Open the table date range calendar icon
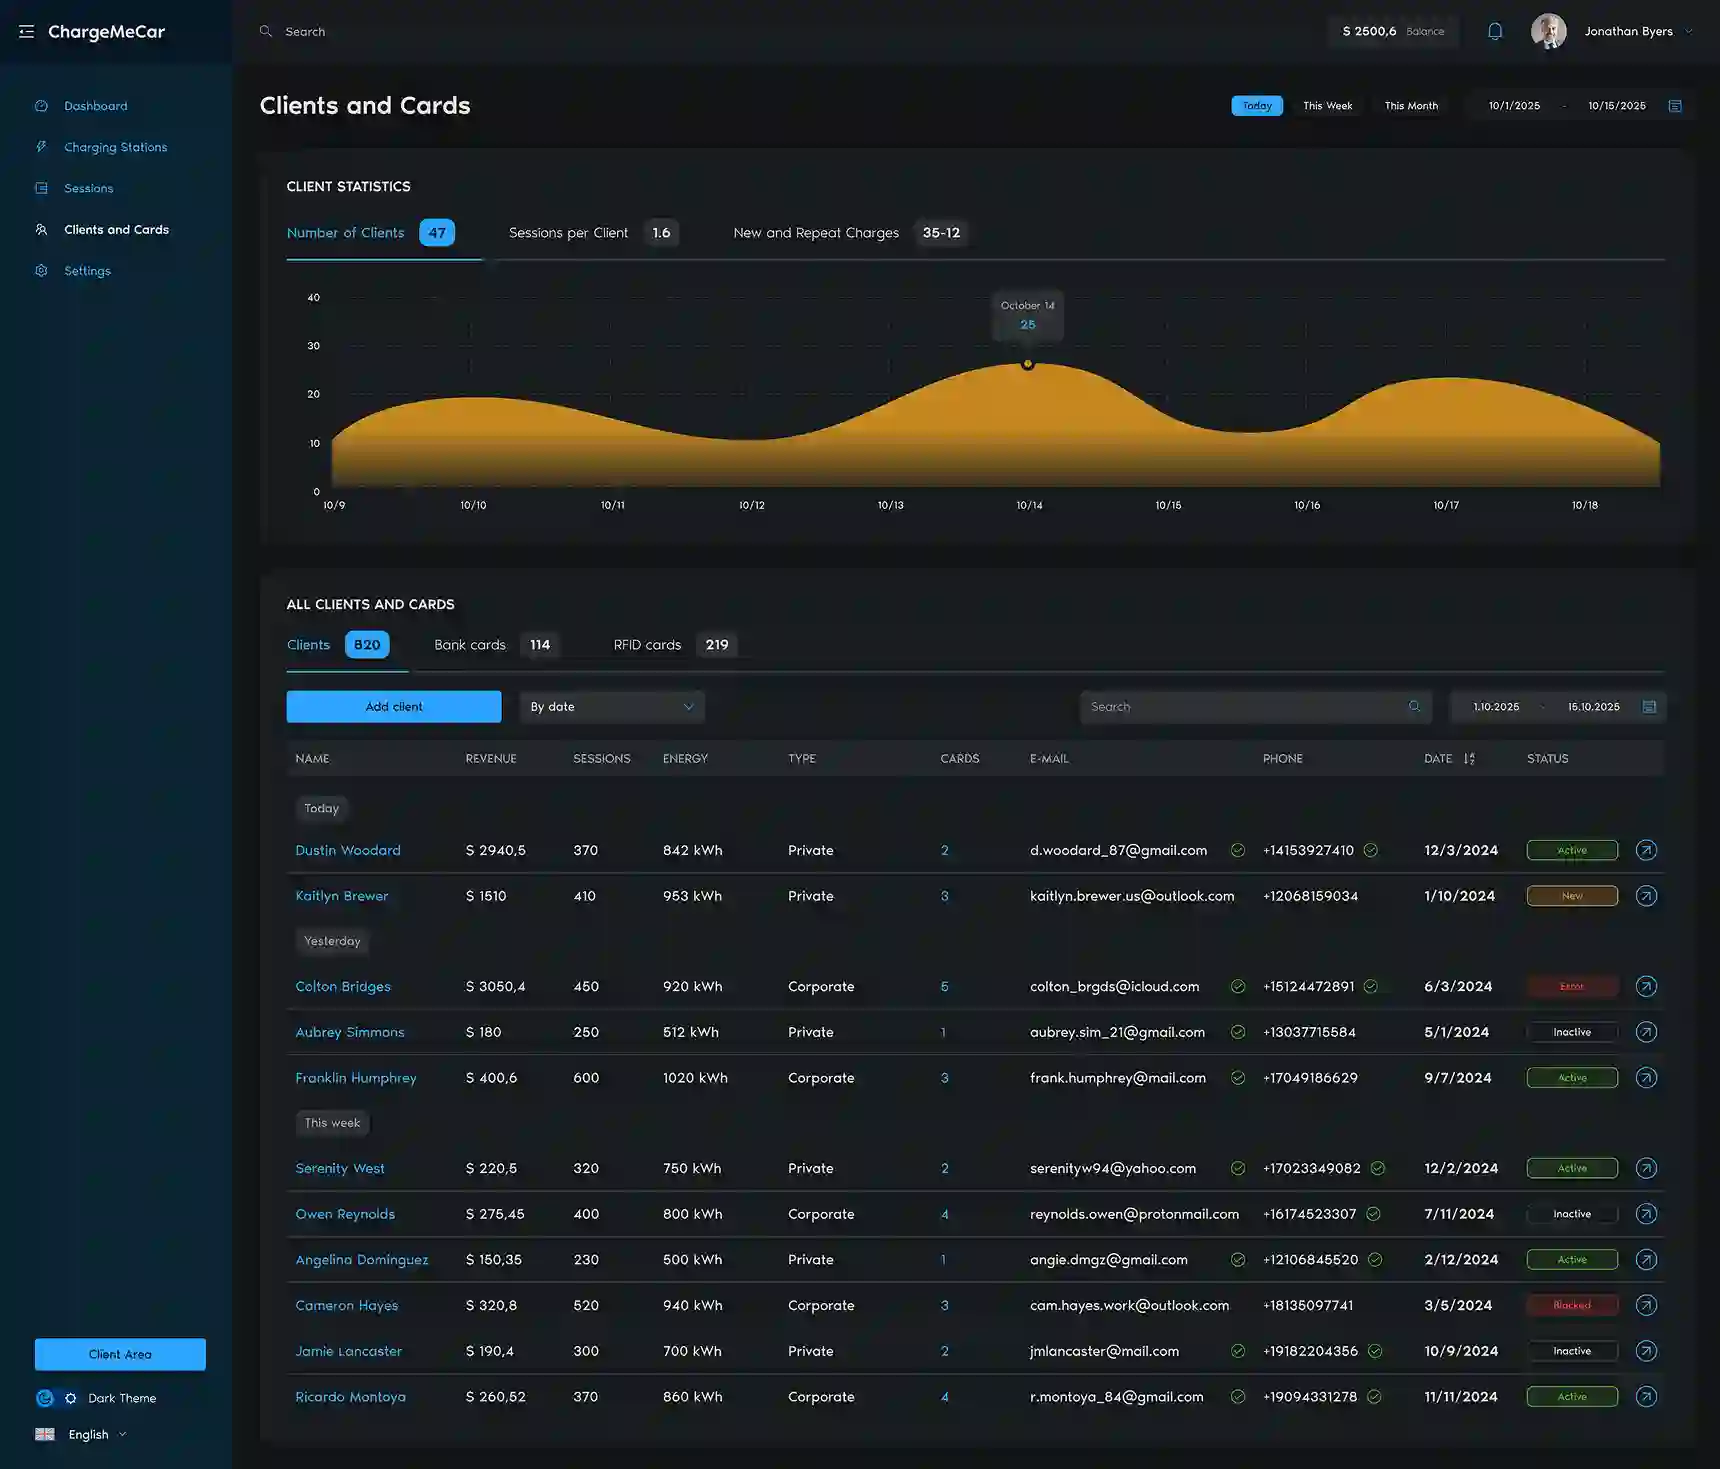Screen dimensions: 1720x1469 1649,707
